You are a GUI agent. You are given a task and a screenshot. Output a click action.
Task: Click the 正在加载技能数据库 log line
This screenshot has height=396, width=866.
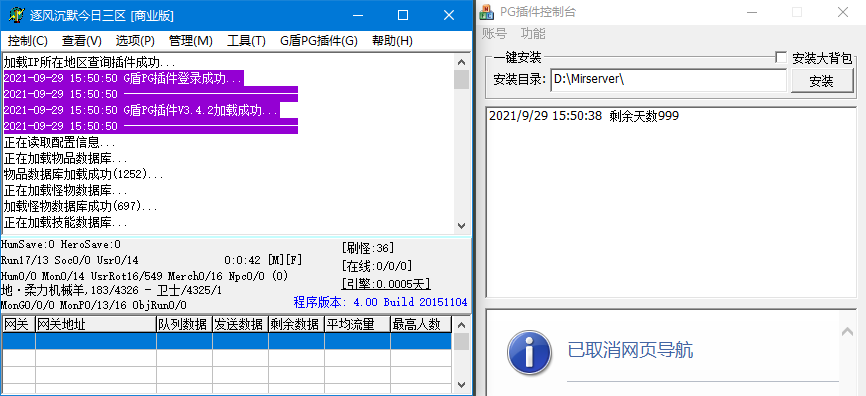pos(66,223)
